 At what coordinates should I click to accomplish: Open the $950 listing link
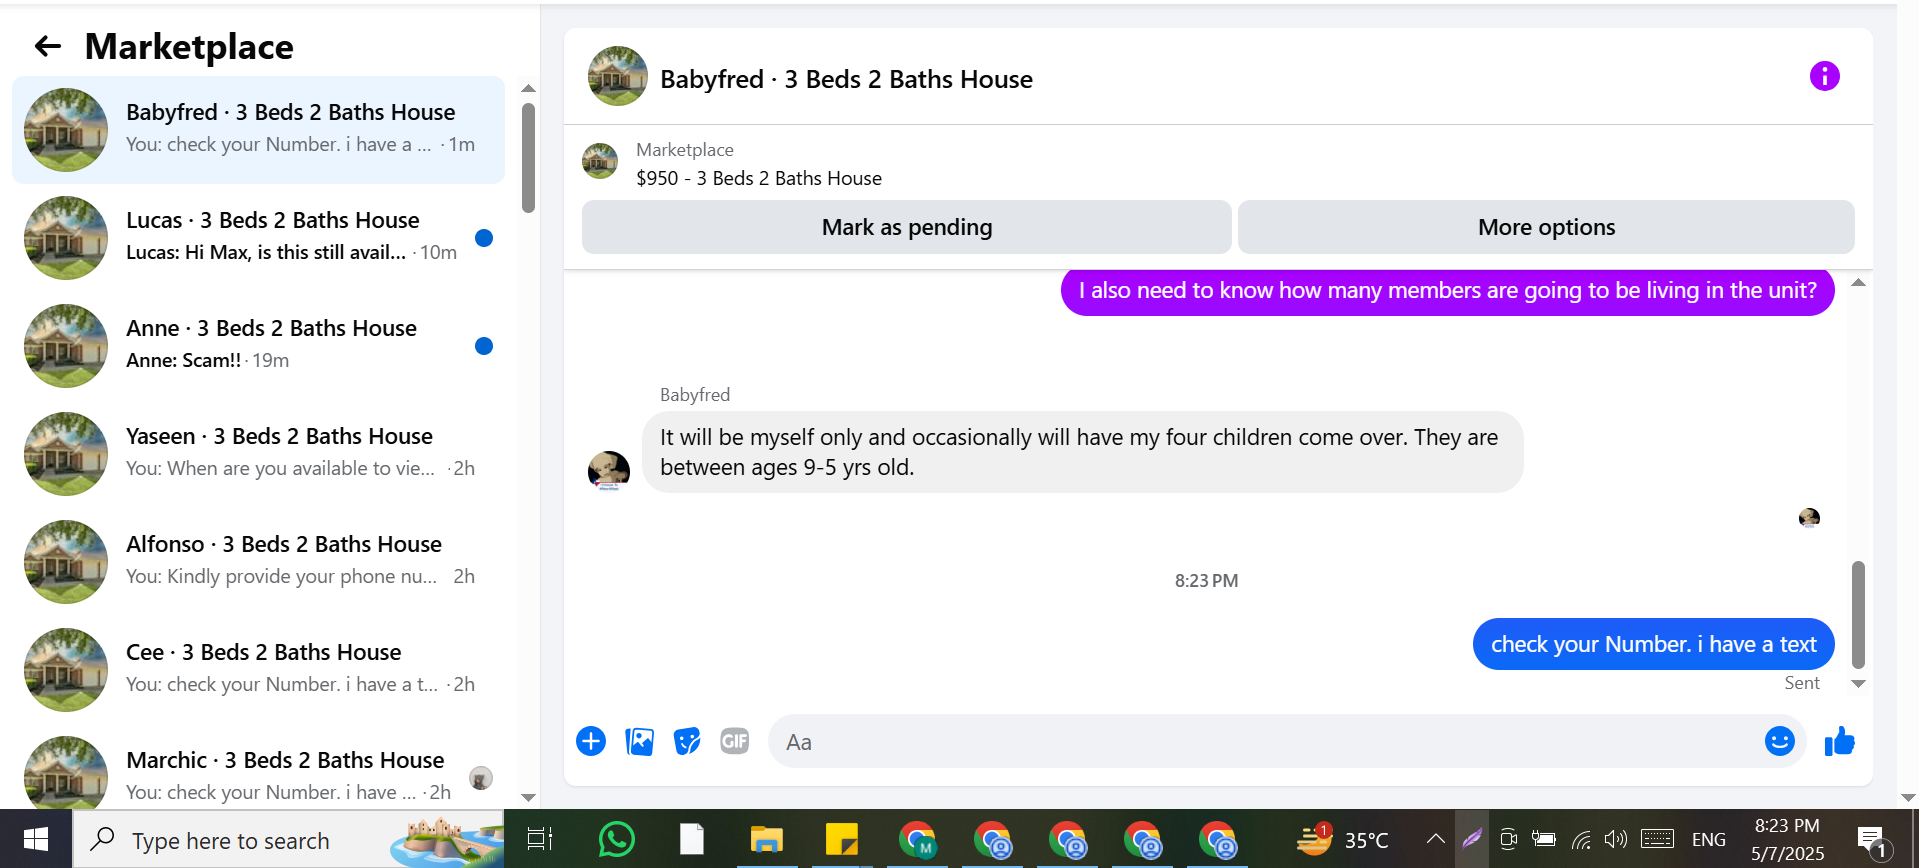pos(759,178)
